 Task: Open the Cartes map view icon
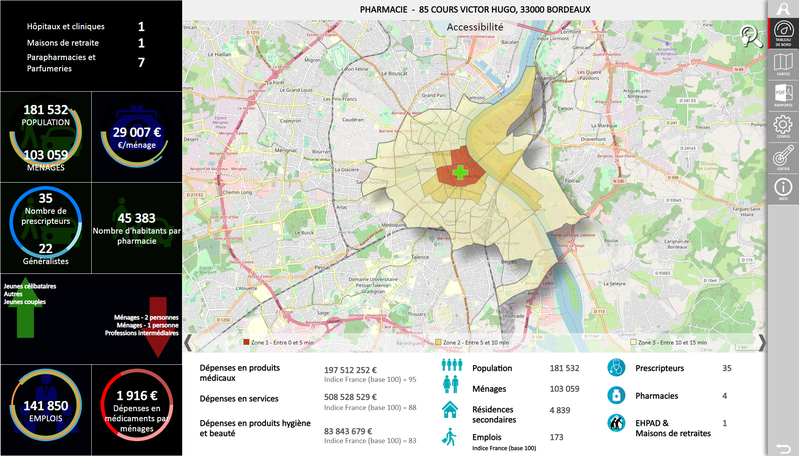point(783,65)
